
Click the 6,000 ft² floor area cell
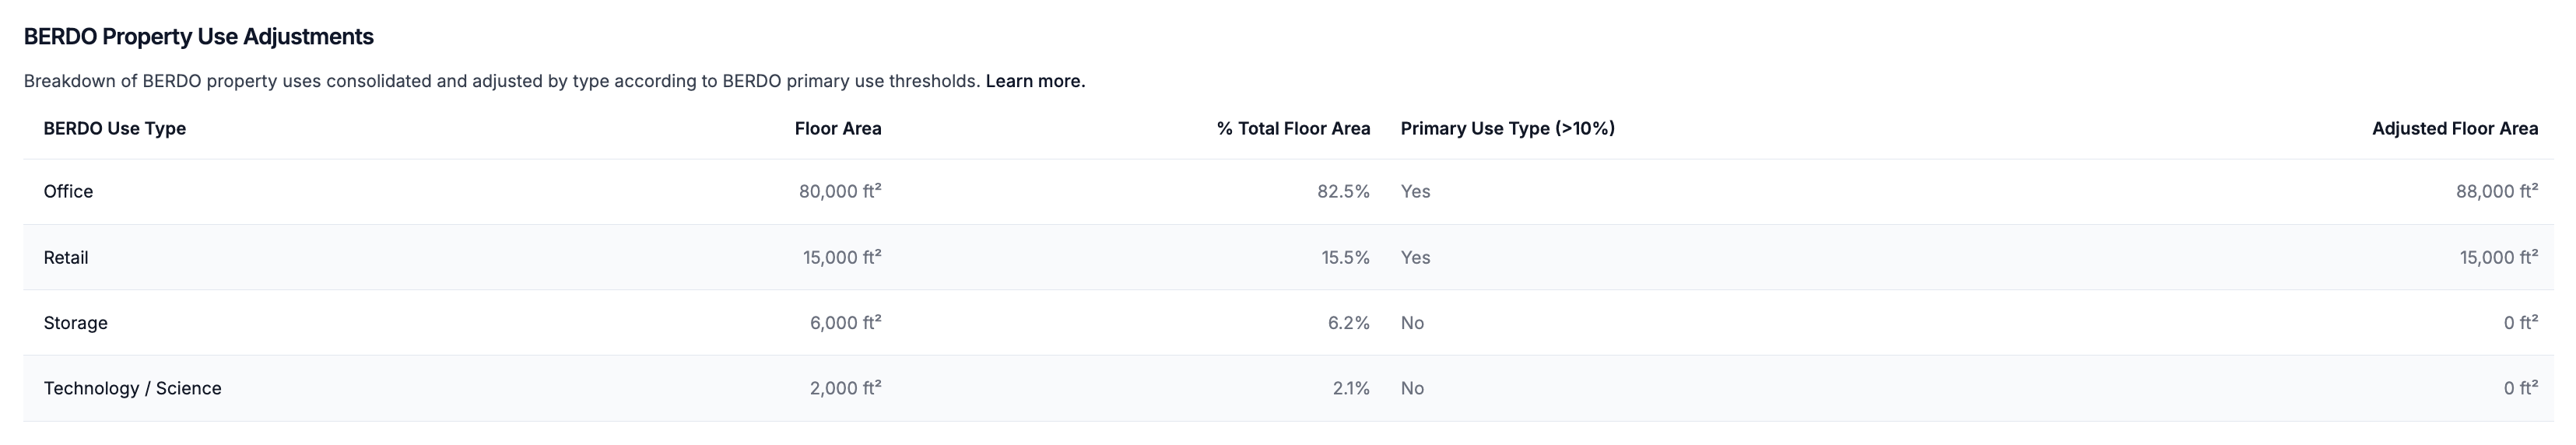845,323
